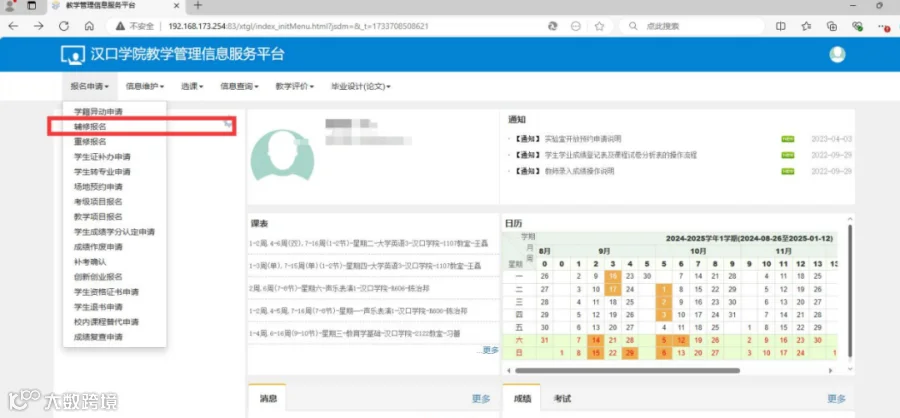This screenshot has width=900, height=418.
Task: Expand the 教学评价 dropdown menu
Action: pyautogui.click(x=294, y=87)
